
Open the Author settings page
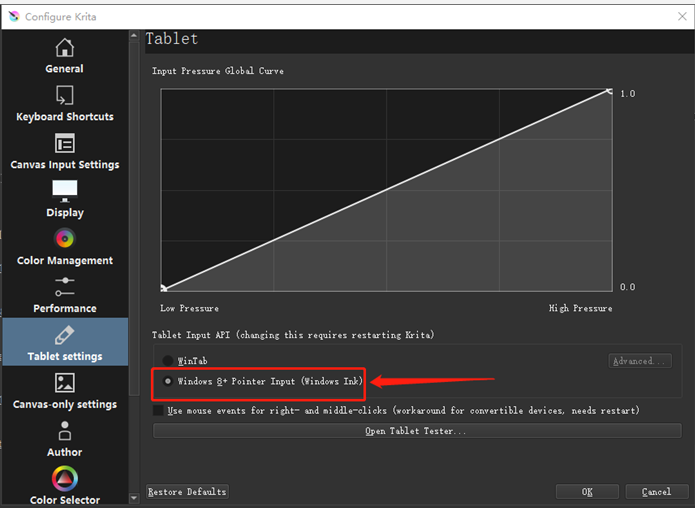tap(65, 439)
